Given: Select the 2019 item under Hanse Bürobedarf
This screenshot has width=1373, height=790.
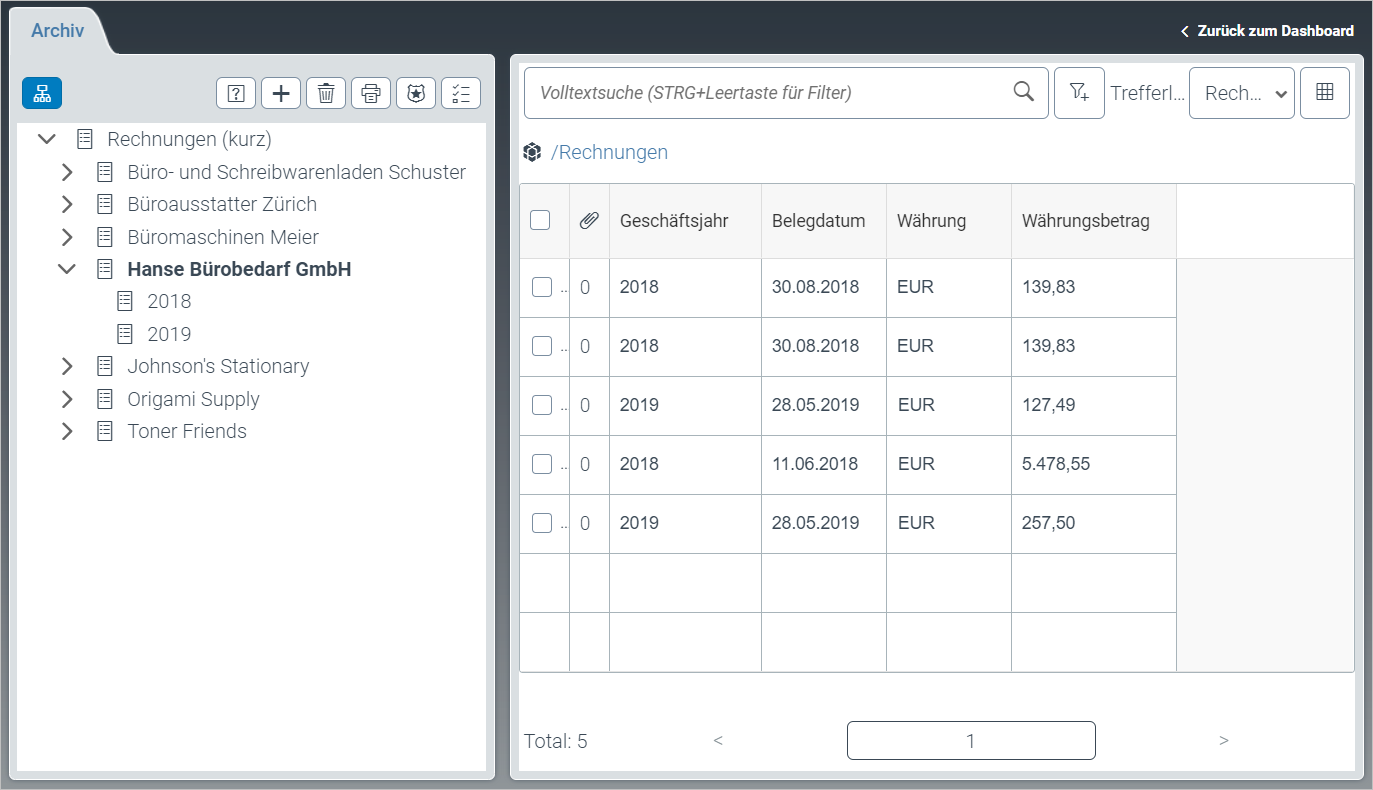Looking at the screenshot, I should pos(169,334).
